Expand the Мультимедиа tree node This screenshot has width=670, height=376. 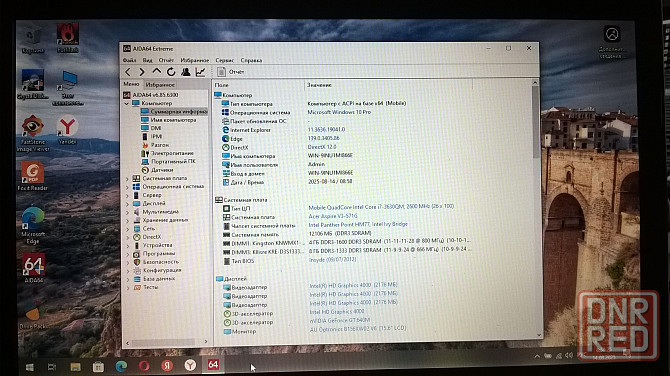(127, 212)
